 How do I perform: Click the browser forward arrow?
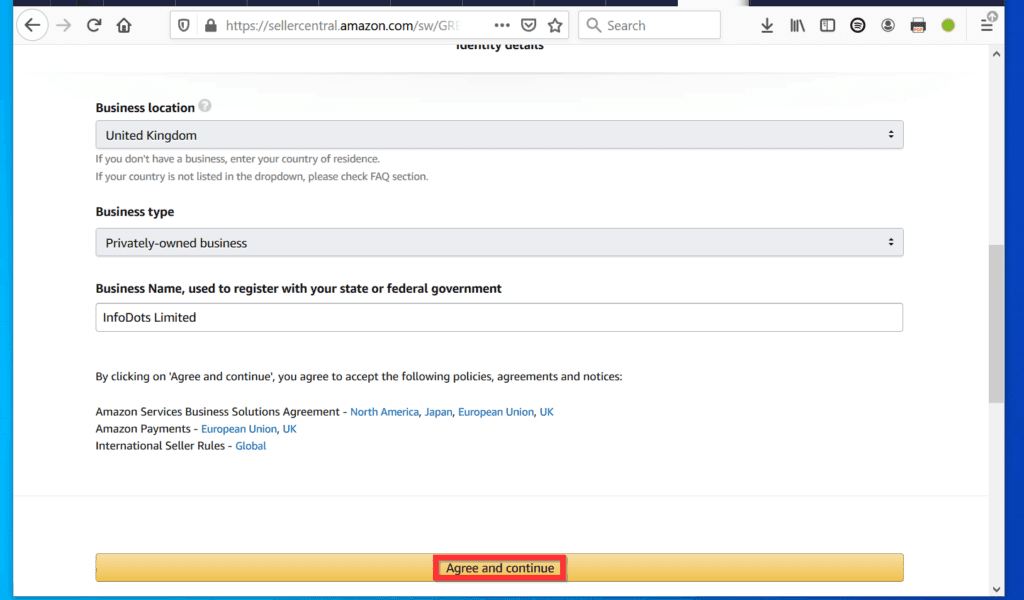63,25
